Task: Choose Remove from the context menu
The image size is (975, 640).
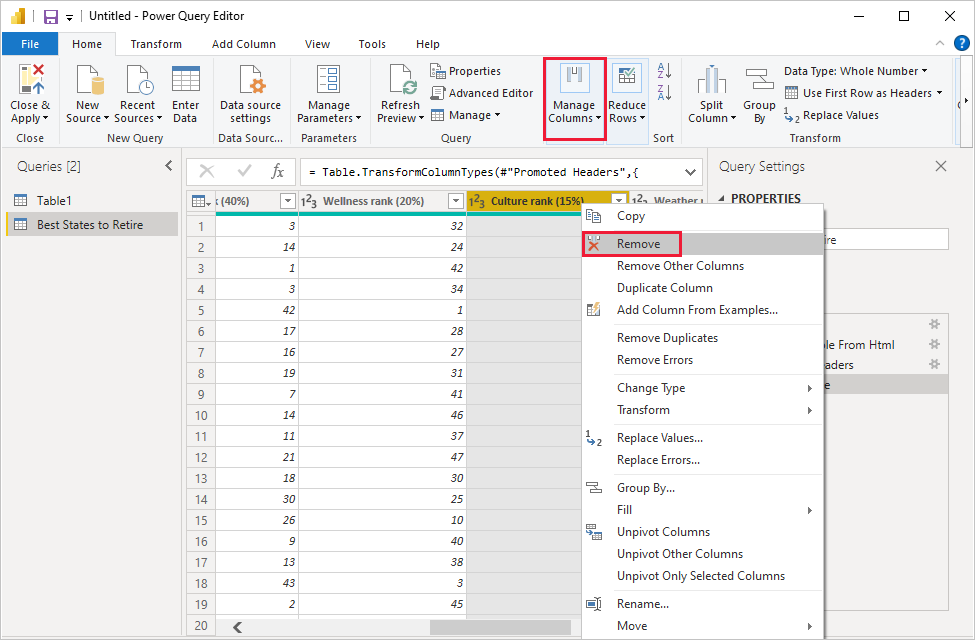Action: tap(703, 244)
